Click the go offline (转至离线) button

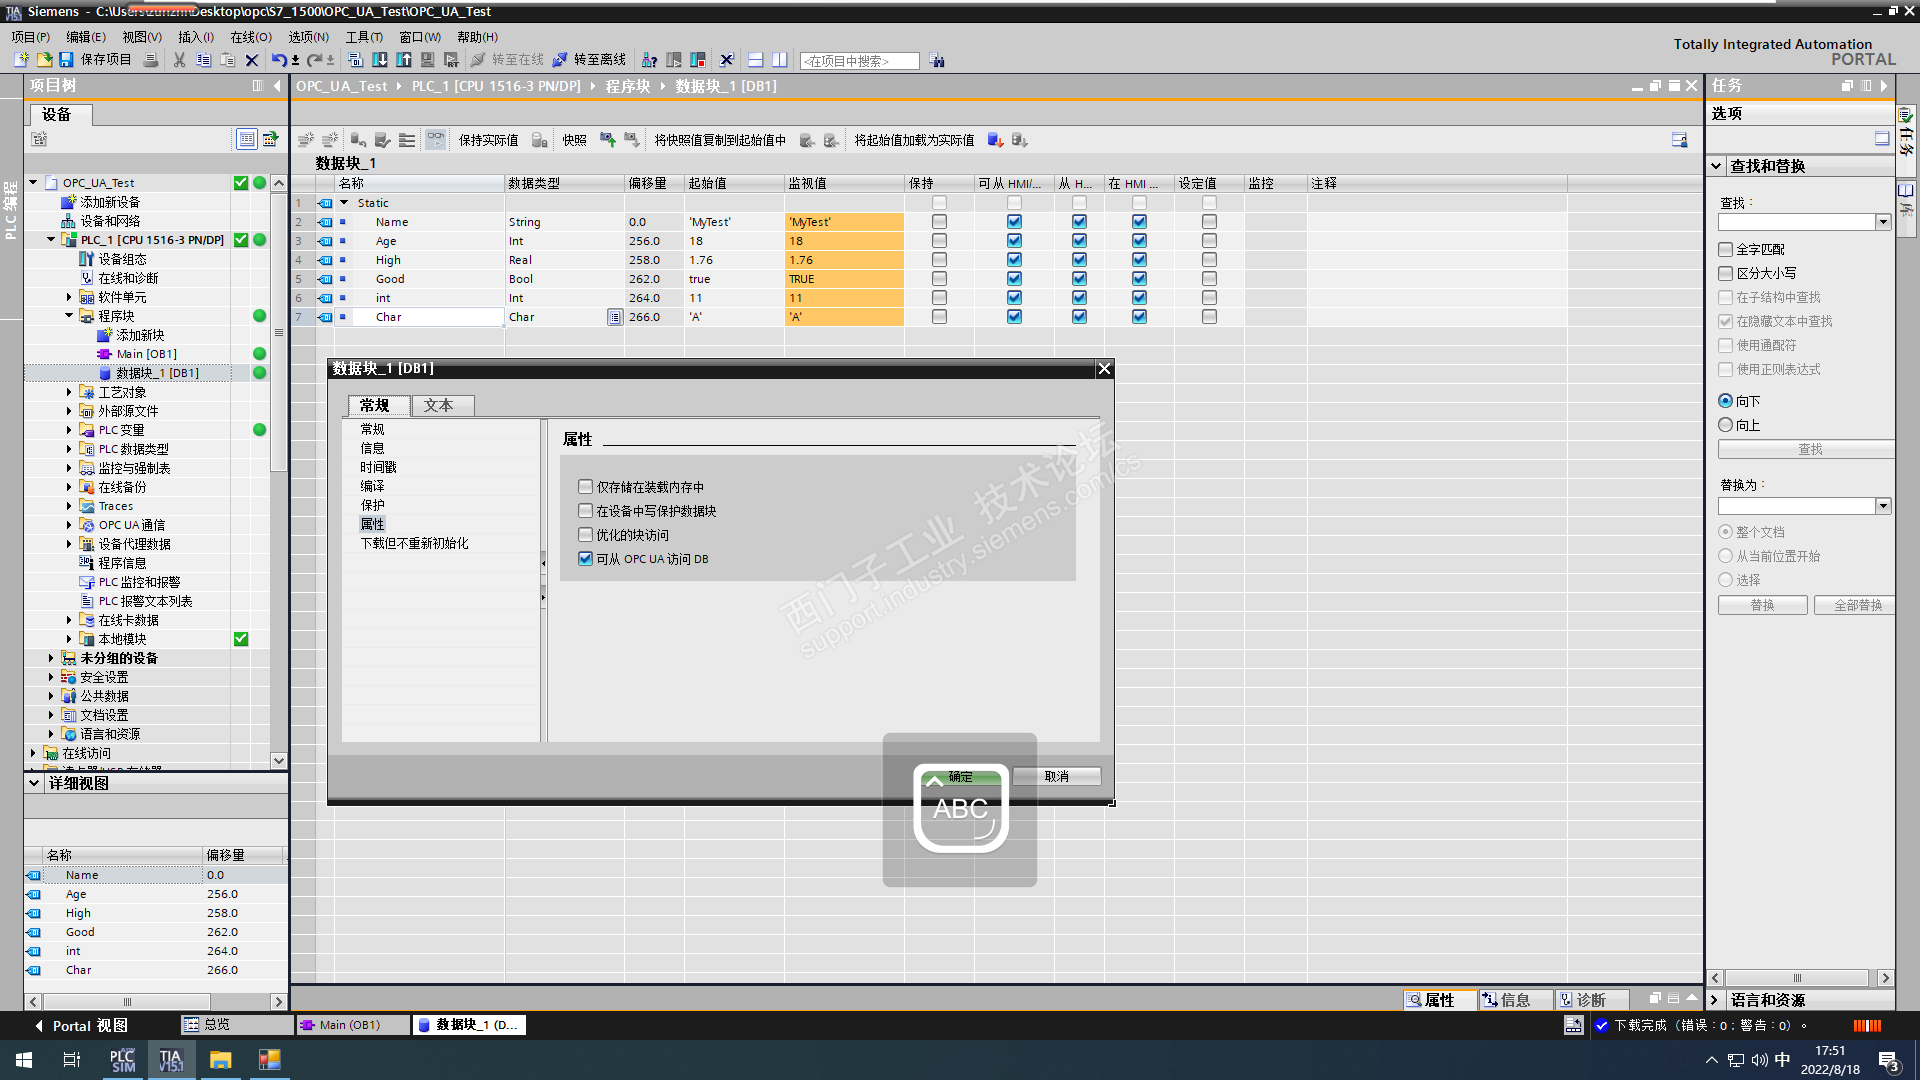[590, 60]
